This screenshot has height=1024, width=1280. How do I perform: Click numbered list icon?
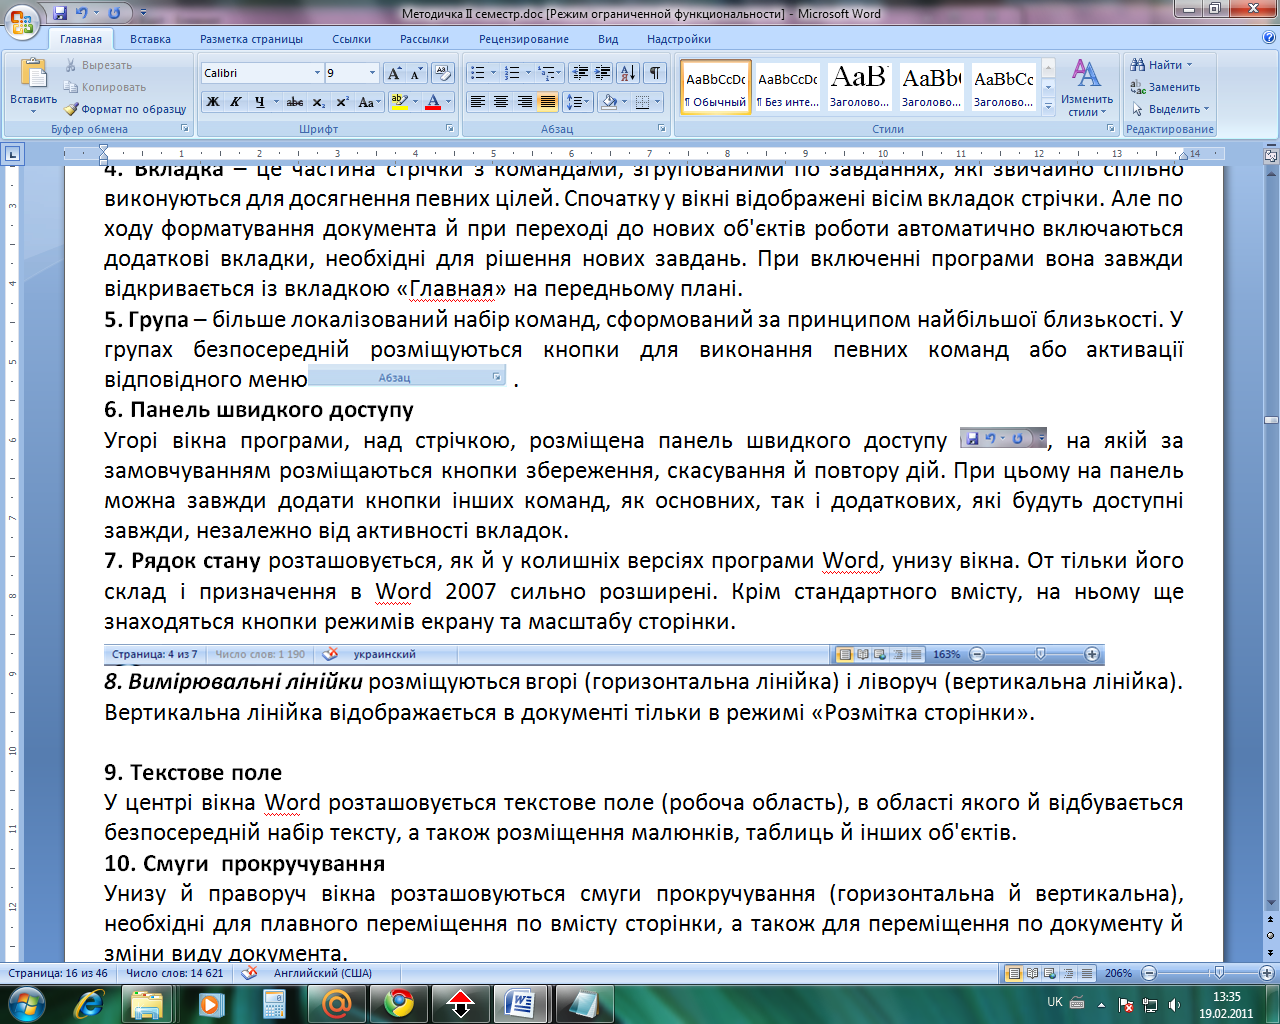point(512,73)
